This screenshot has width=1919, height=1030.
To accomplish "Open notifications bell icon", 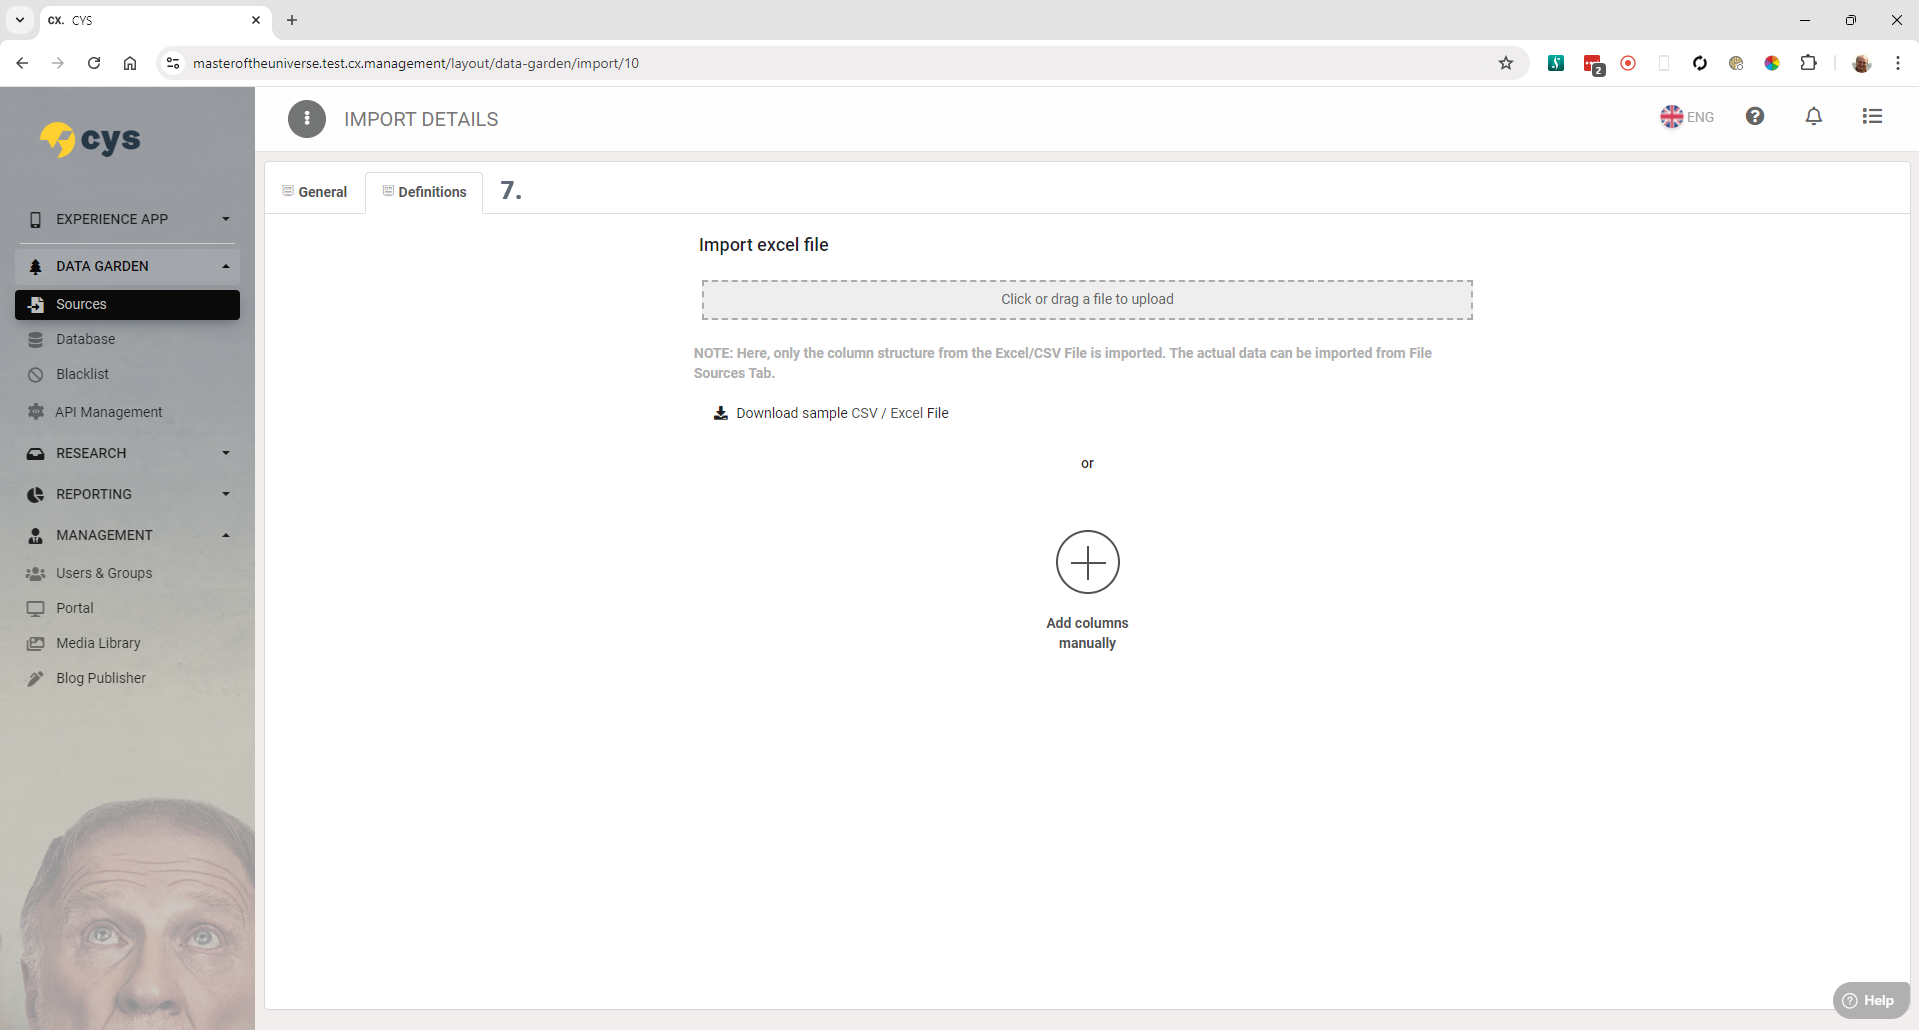I will coord(1813,116).
